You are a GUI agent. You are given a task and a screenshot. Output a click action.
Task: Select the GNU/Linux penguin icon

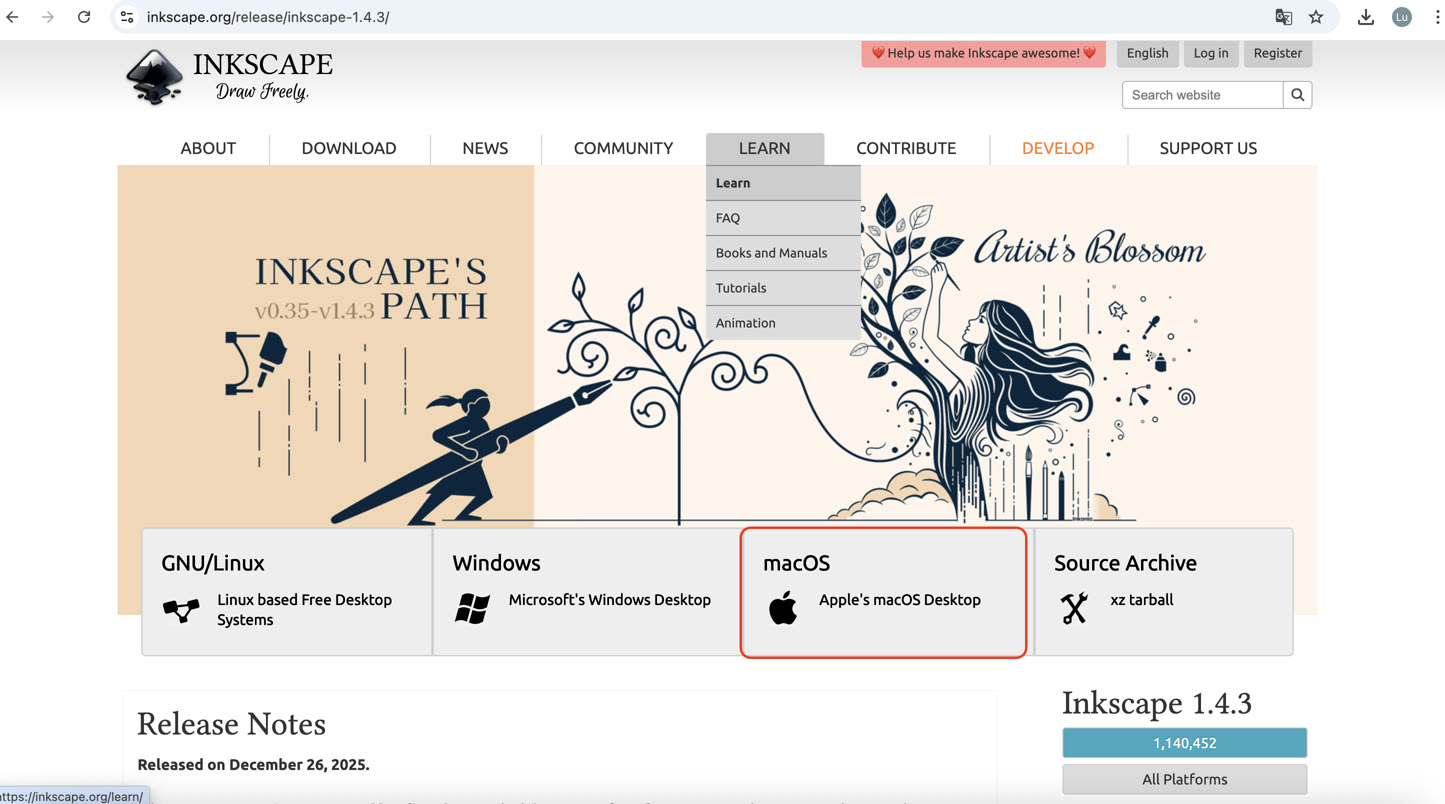[x=181, y=608]
